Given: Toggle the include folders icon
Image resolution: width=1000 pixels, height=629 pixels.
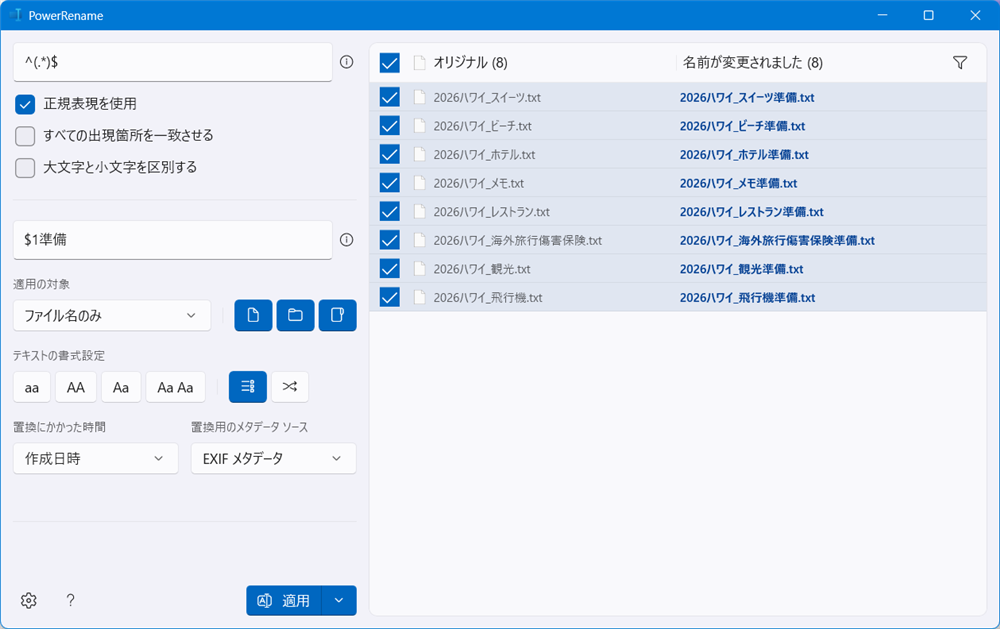Looking at the screenshot, I should pyautogui.click(x=295, y=315).
